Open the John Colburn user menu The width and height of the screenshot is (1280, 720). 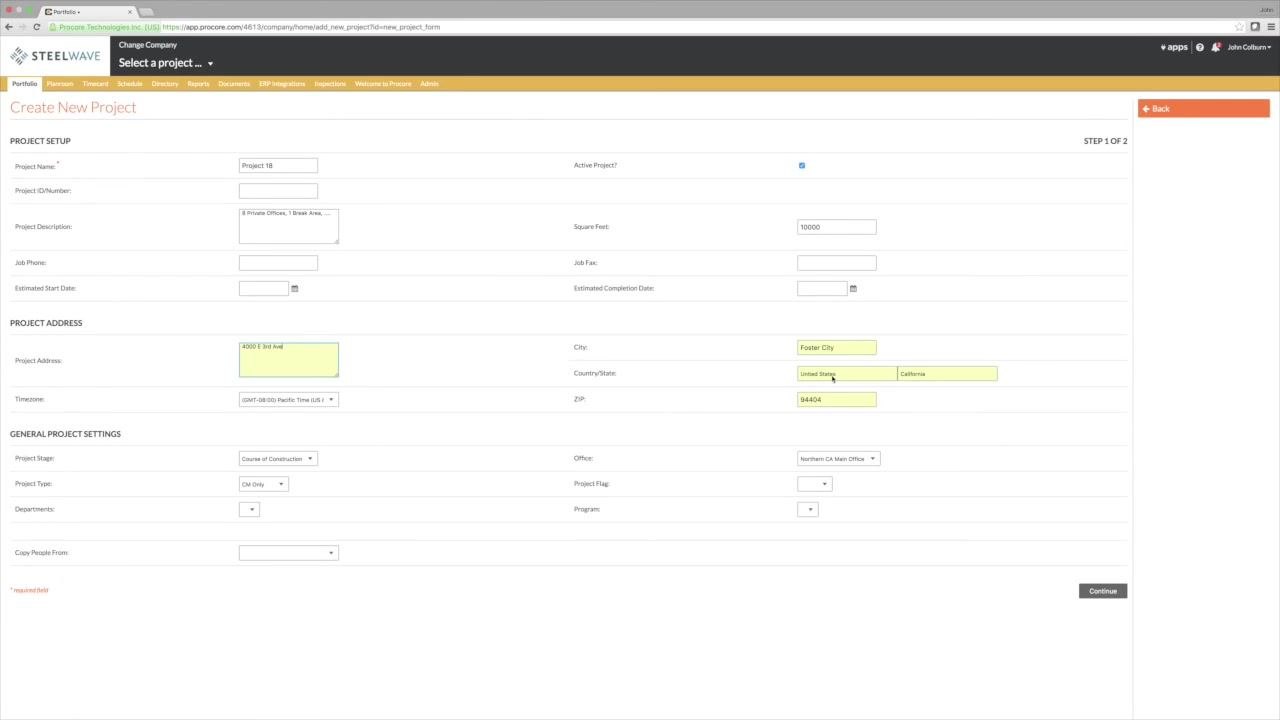[x=1249, y=47]
